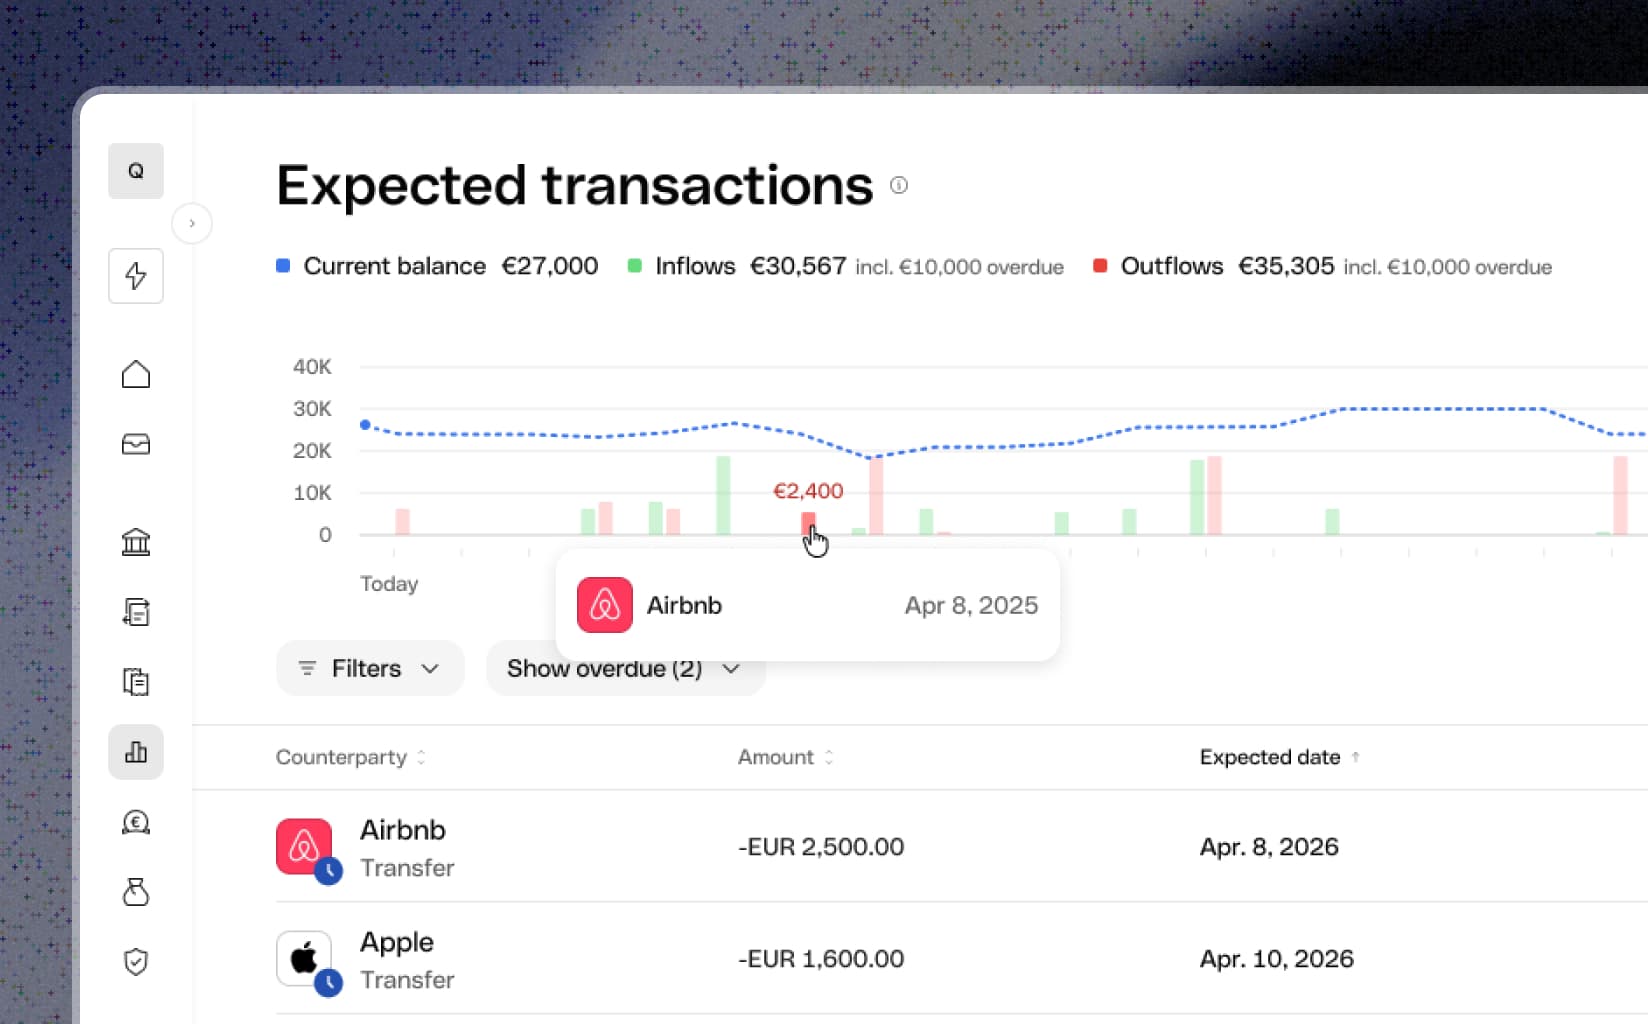
Task: Click the red Outflows legend swatch
Action: click(x=1100, y=266)
